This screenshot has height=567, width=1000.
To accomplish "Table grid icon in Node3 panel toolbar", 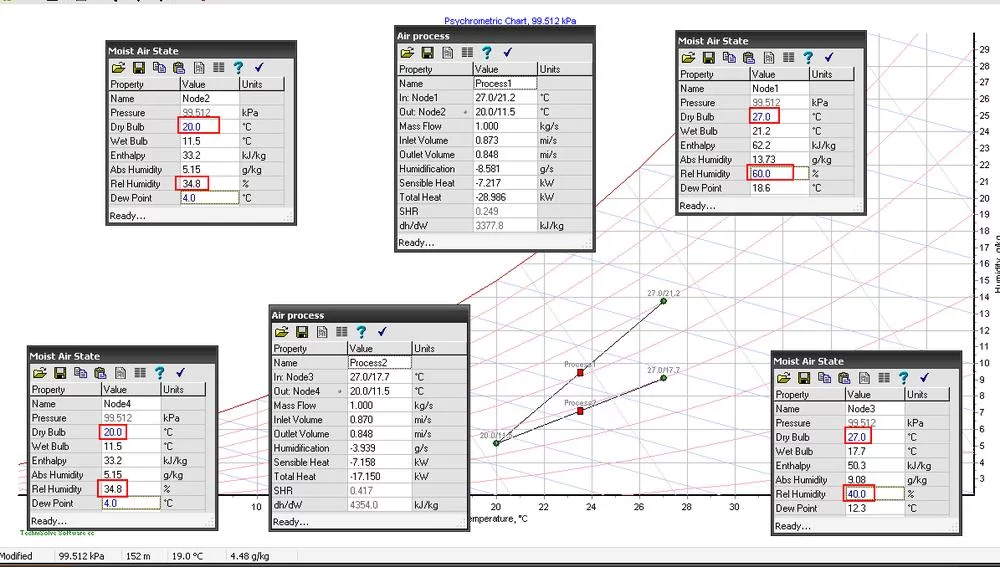I will click(x=885, y=378).
